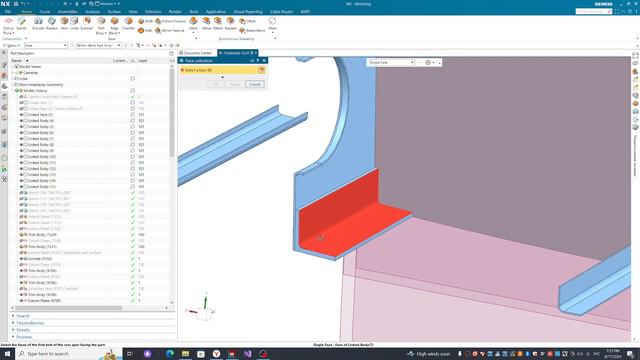The width and height of the screenshot is (640, 360).
Task: Select the Datum Plane tool
Action: coord(8,25)
